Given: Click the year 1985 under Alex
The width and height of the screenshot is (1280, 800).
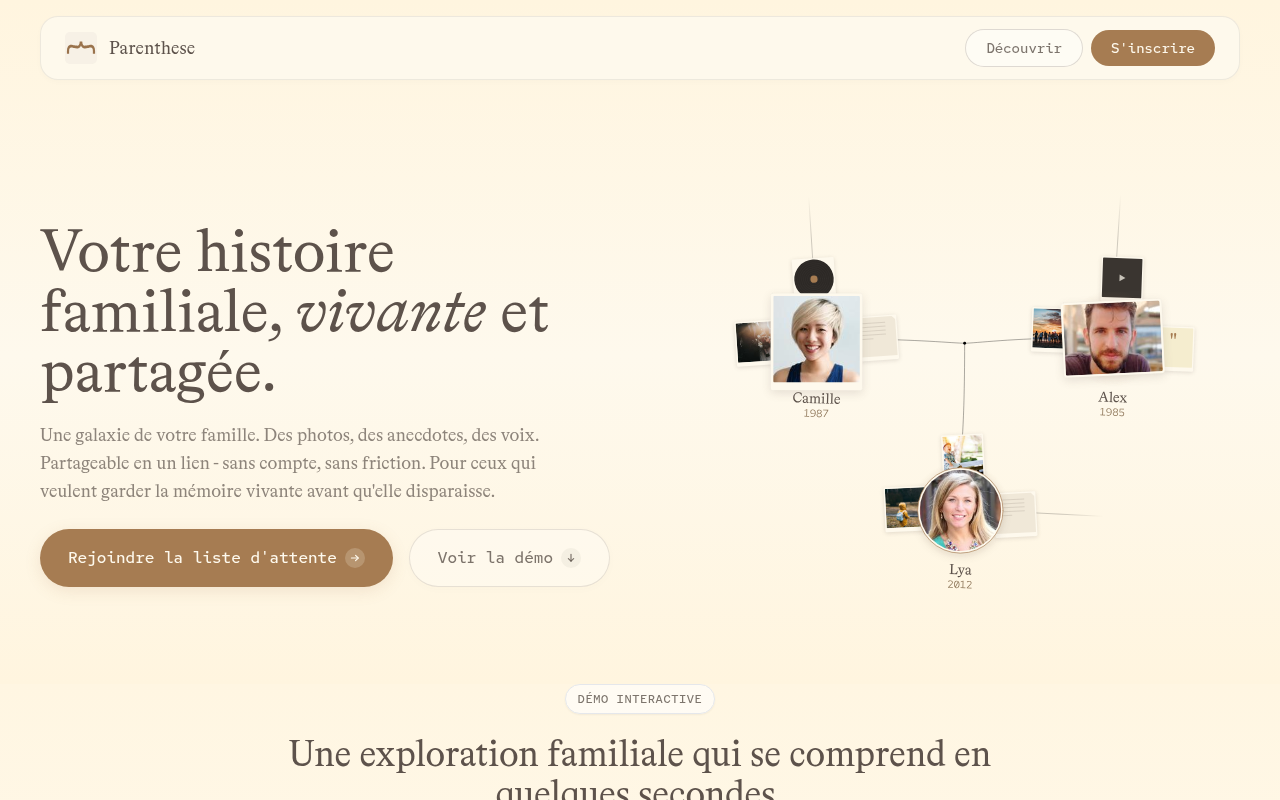Looking at the screenshot, I should tap(1112, 412).
